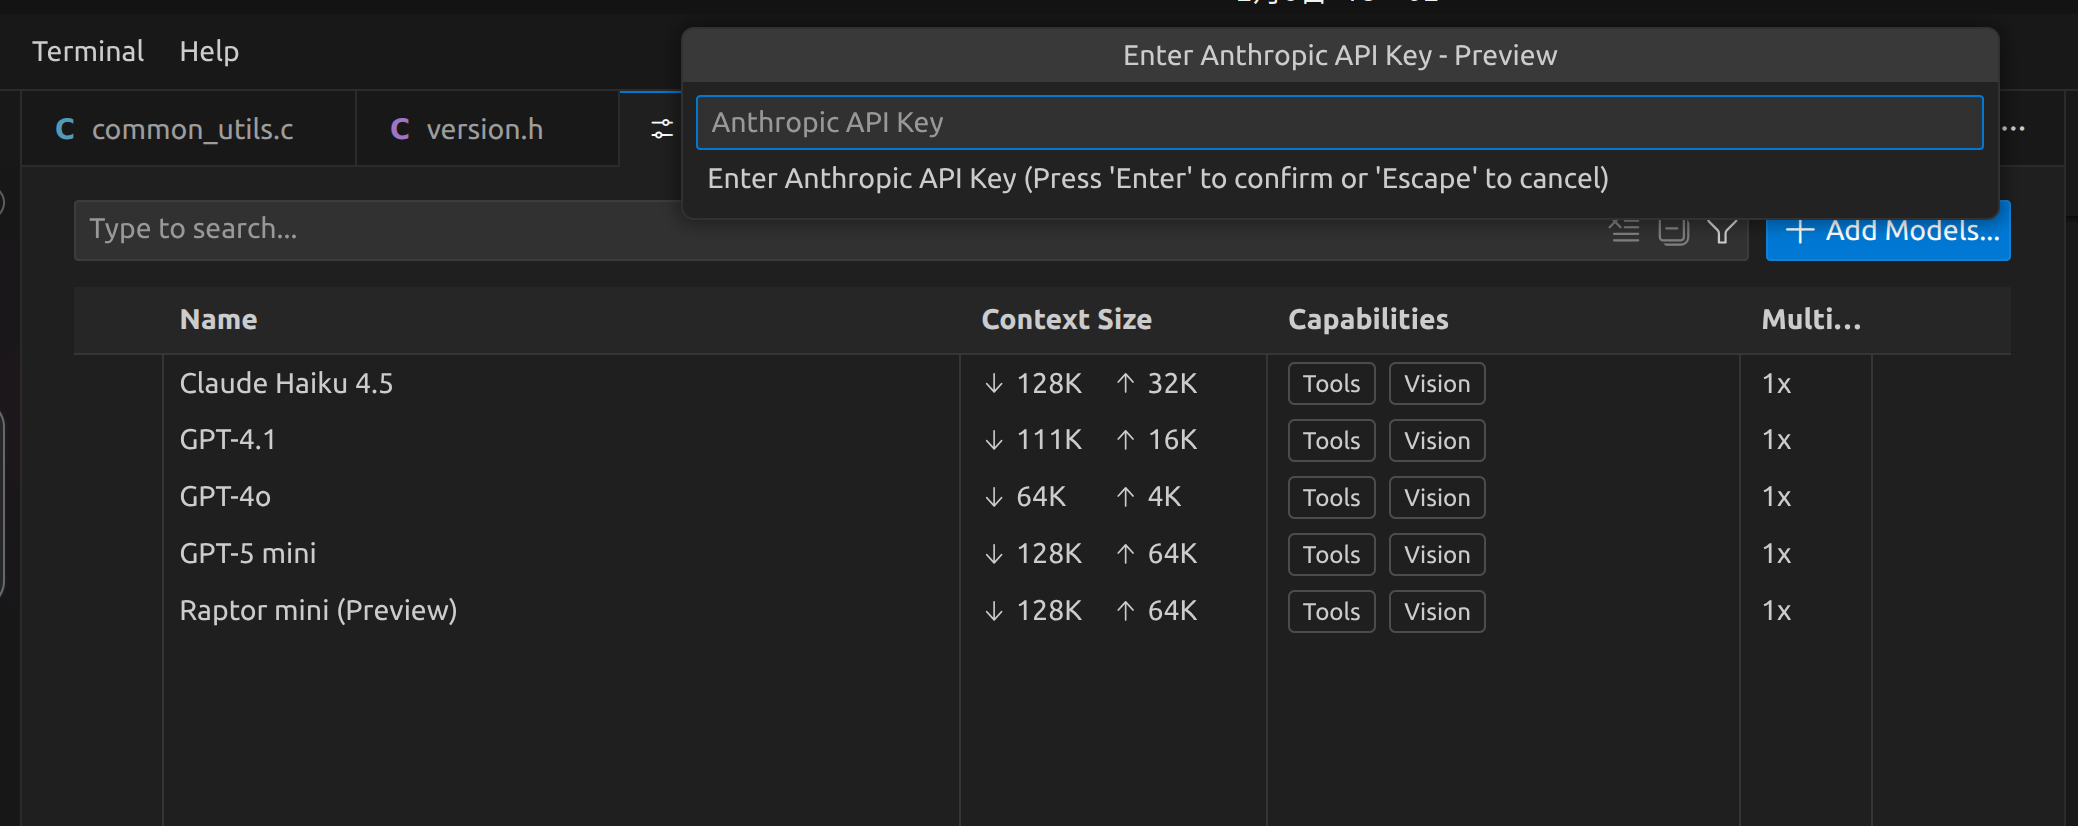Sort models by the Name column header

[218, 319]
